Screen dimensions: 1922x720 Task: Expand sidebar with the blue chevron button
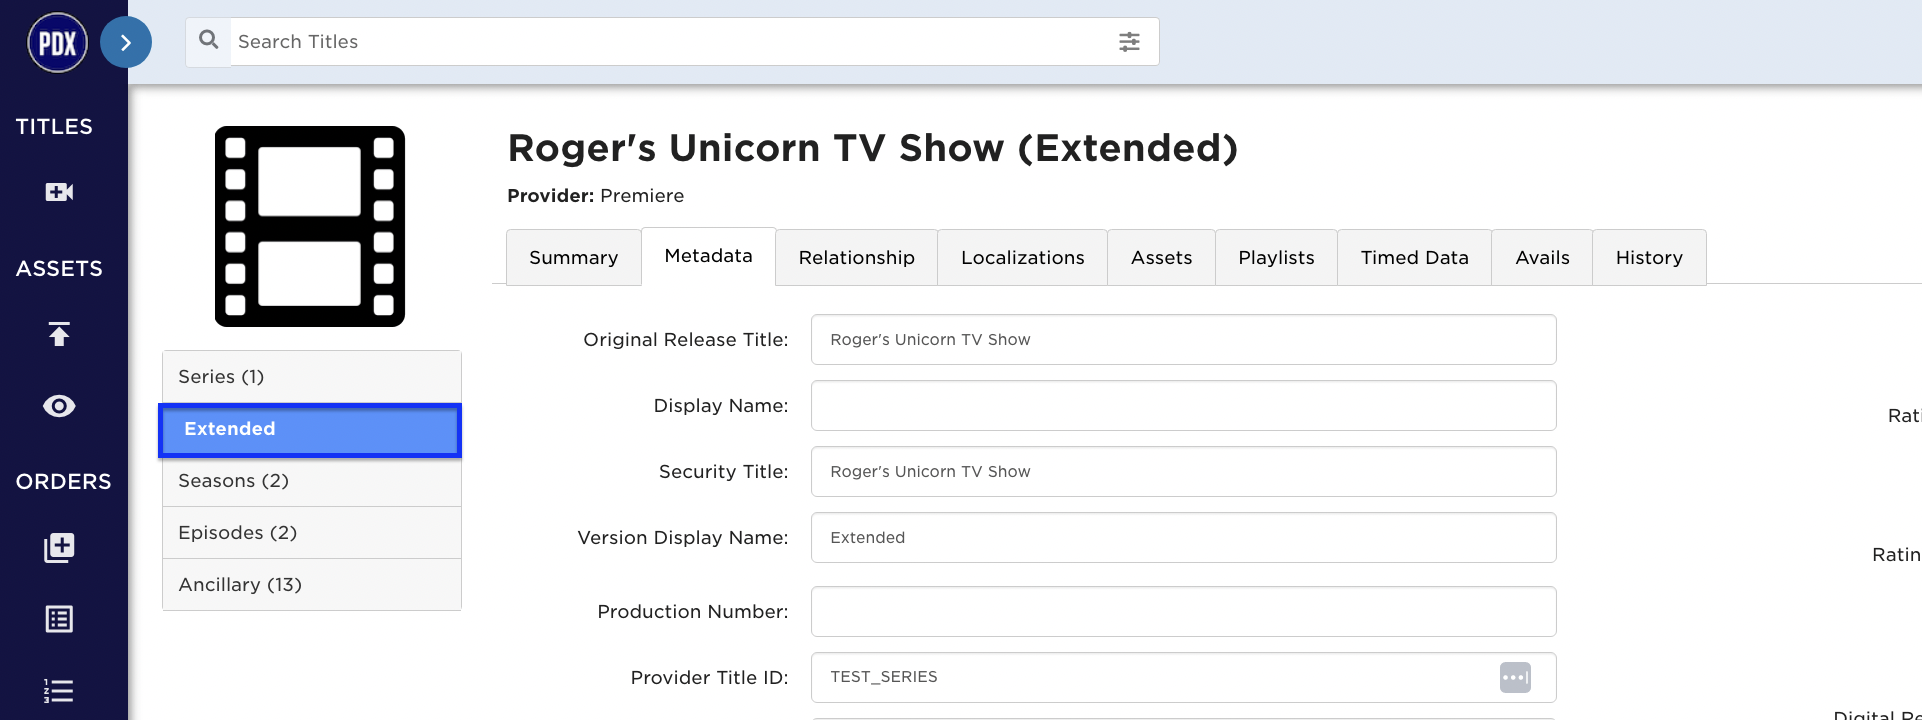click(x=126, y=42)
